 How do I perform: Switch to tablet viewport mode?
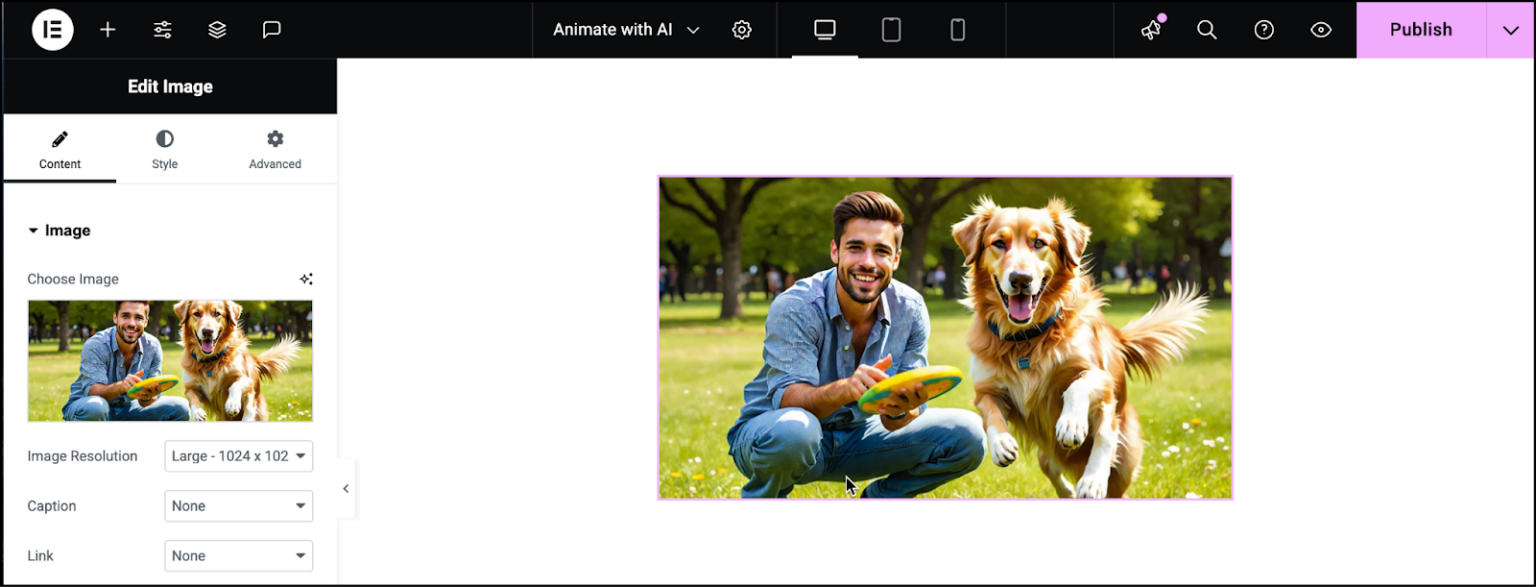pos(891,30)
